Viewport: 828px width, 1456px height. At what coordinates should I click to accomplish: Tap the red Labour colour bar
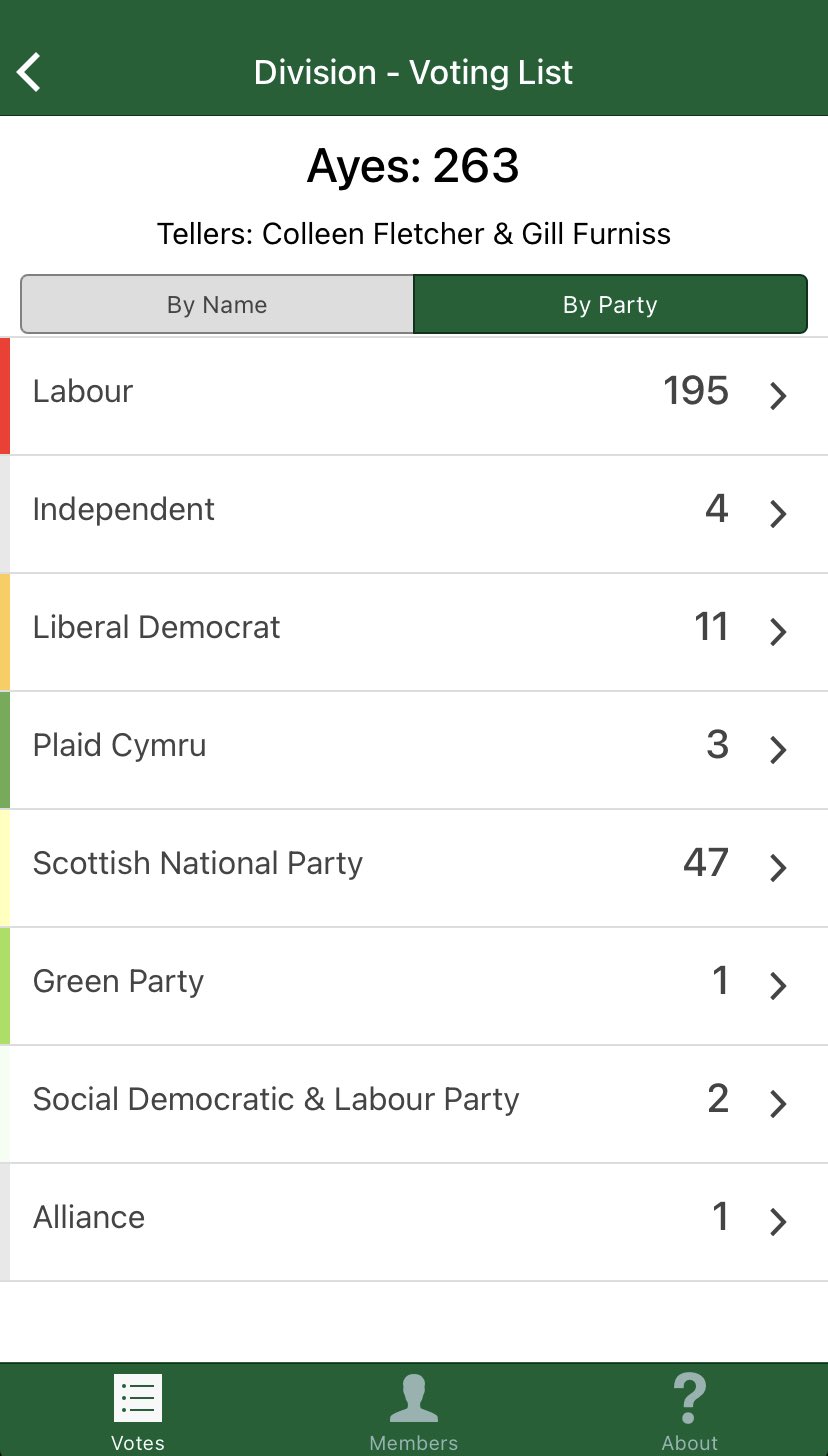(5, 396)
